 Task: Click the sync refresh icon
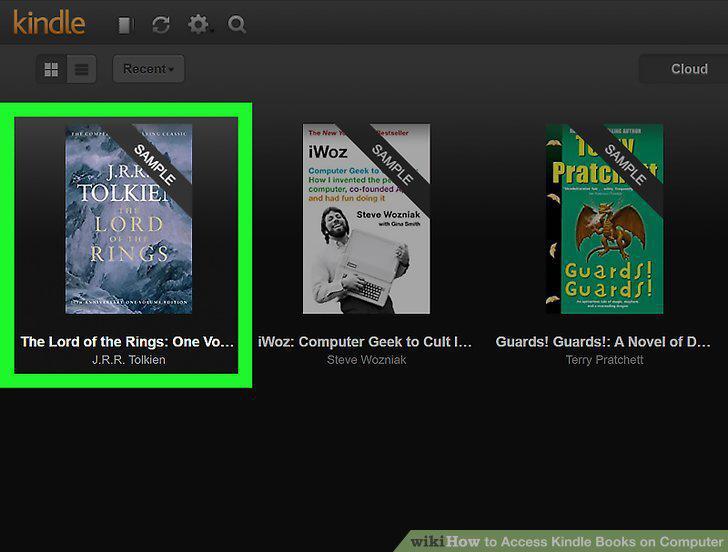click(161, 25)
